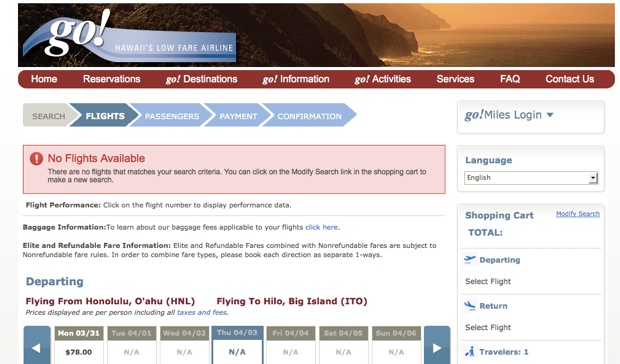620x364 pixels.
Task: Click the red error exclamation icon
Action: tap(36, 159)
